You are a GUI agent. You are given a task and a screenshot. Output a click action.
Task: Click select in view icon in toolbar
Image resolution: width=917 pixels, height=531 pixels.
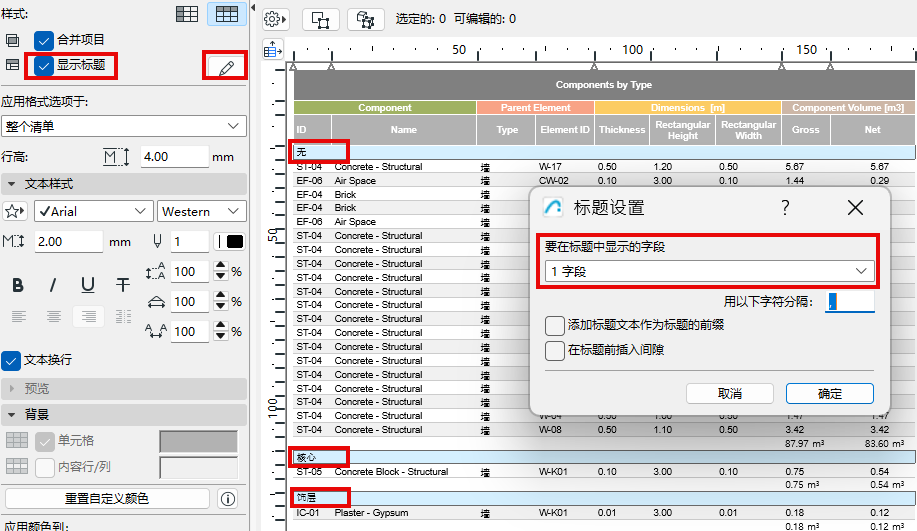(x=320, y=20)
